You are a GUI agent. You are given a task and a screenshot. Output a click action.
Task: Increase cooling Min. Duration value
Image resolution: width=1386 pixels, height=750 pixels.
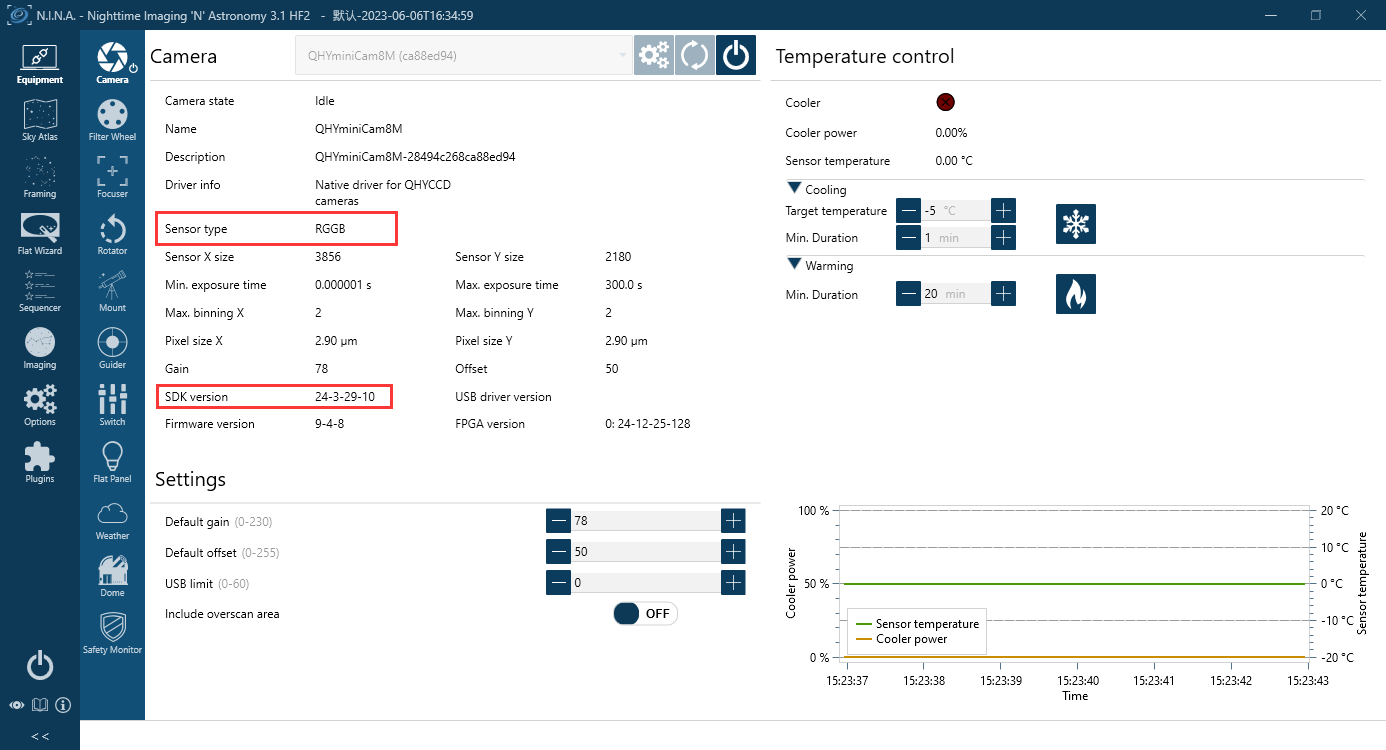1004,238
